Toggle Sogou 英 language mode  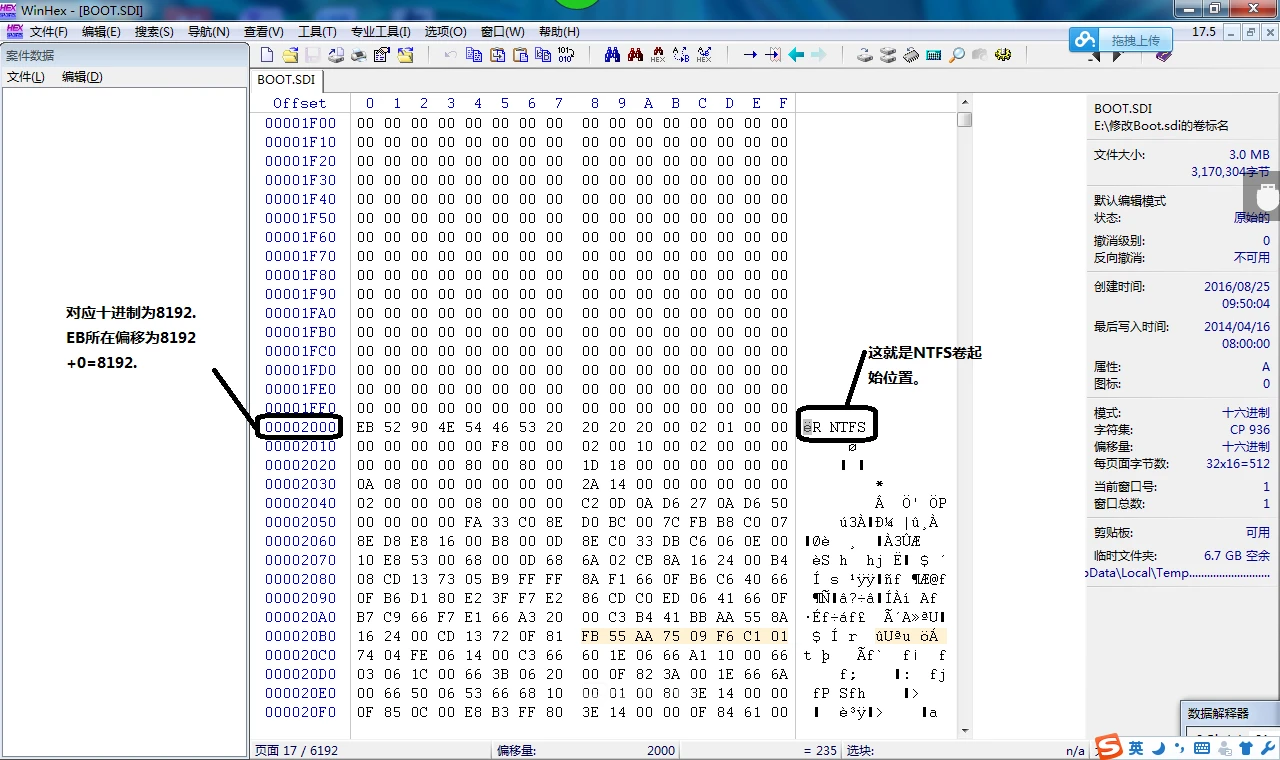(1137, 747)
